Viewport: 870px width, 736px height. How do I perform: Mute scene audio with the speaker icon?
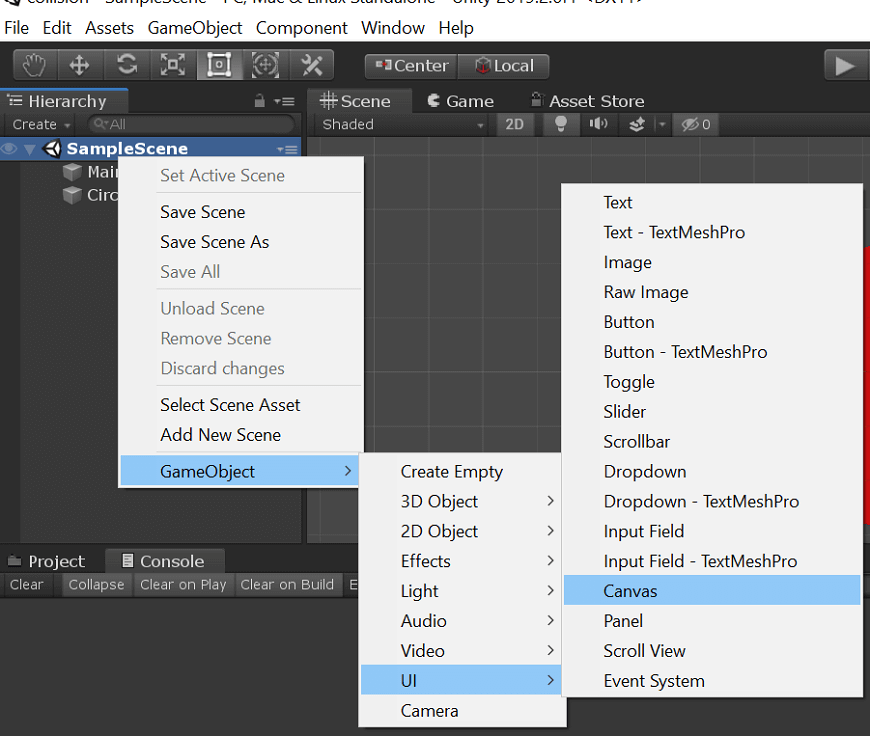(x=601, y=124)
